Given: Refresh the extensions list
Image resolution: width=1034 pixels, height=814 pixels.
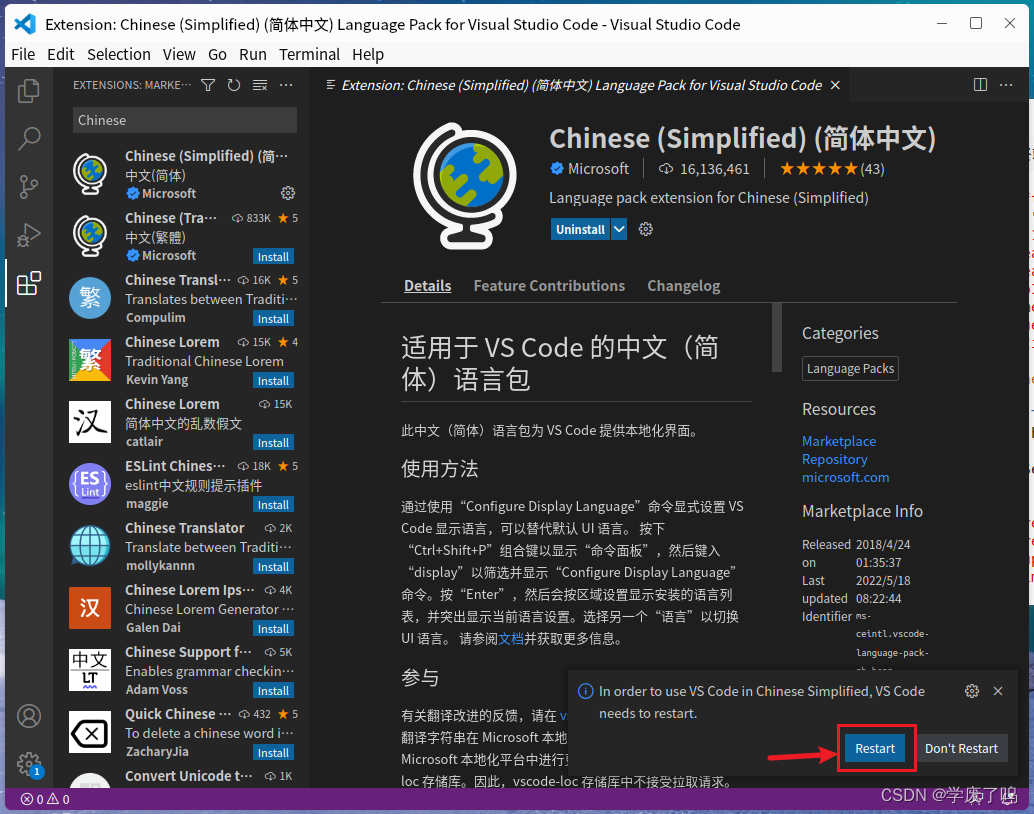Looking at the screenshot, I should point(233,85).
